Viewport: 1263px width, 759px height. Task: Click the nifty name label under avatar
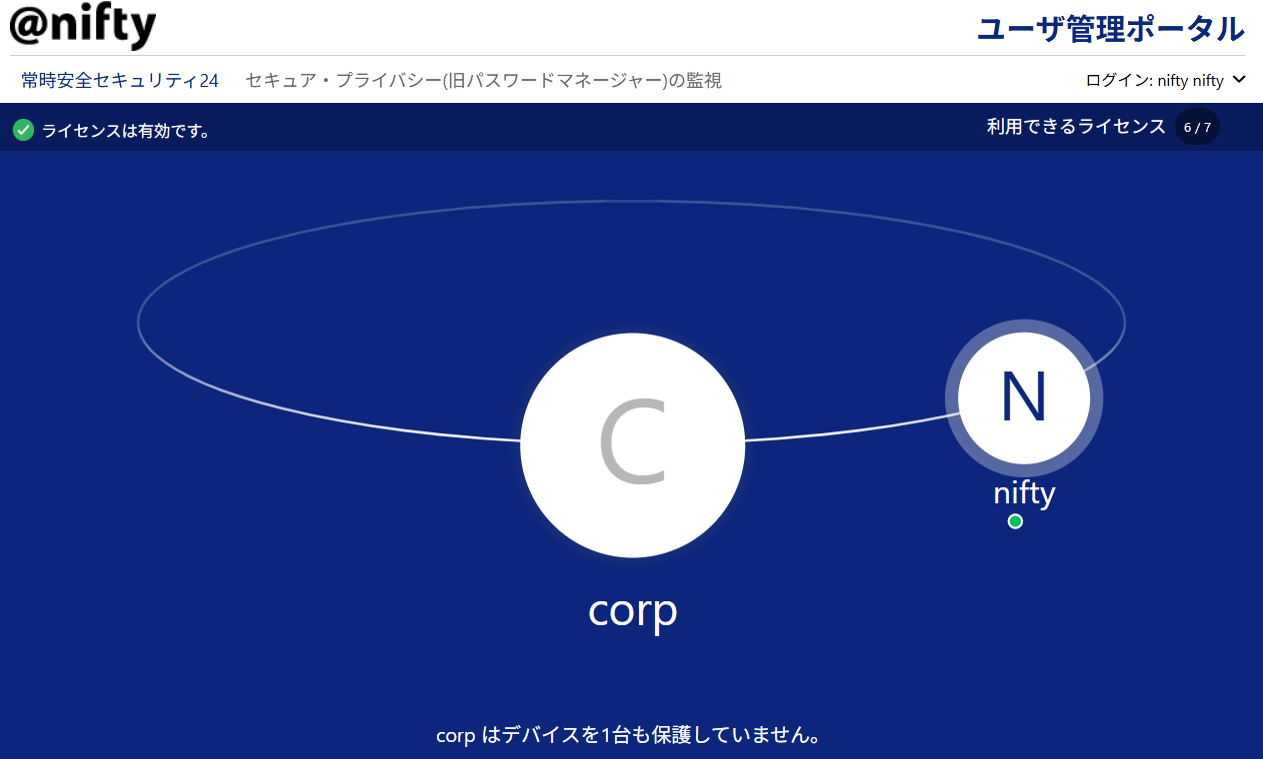tap(1024, 493)
